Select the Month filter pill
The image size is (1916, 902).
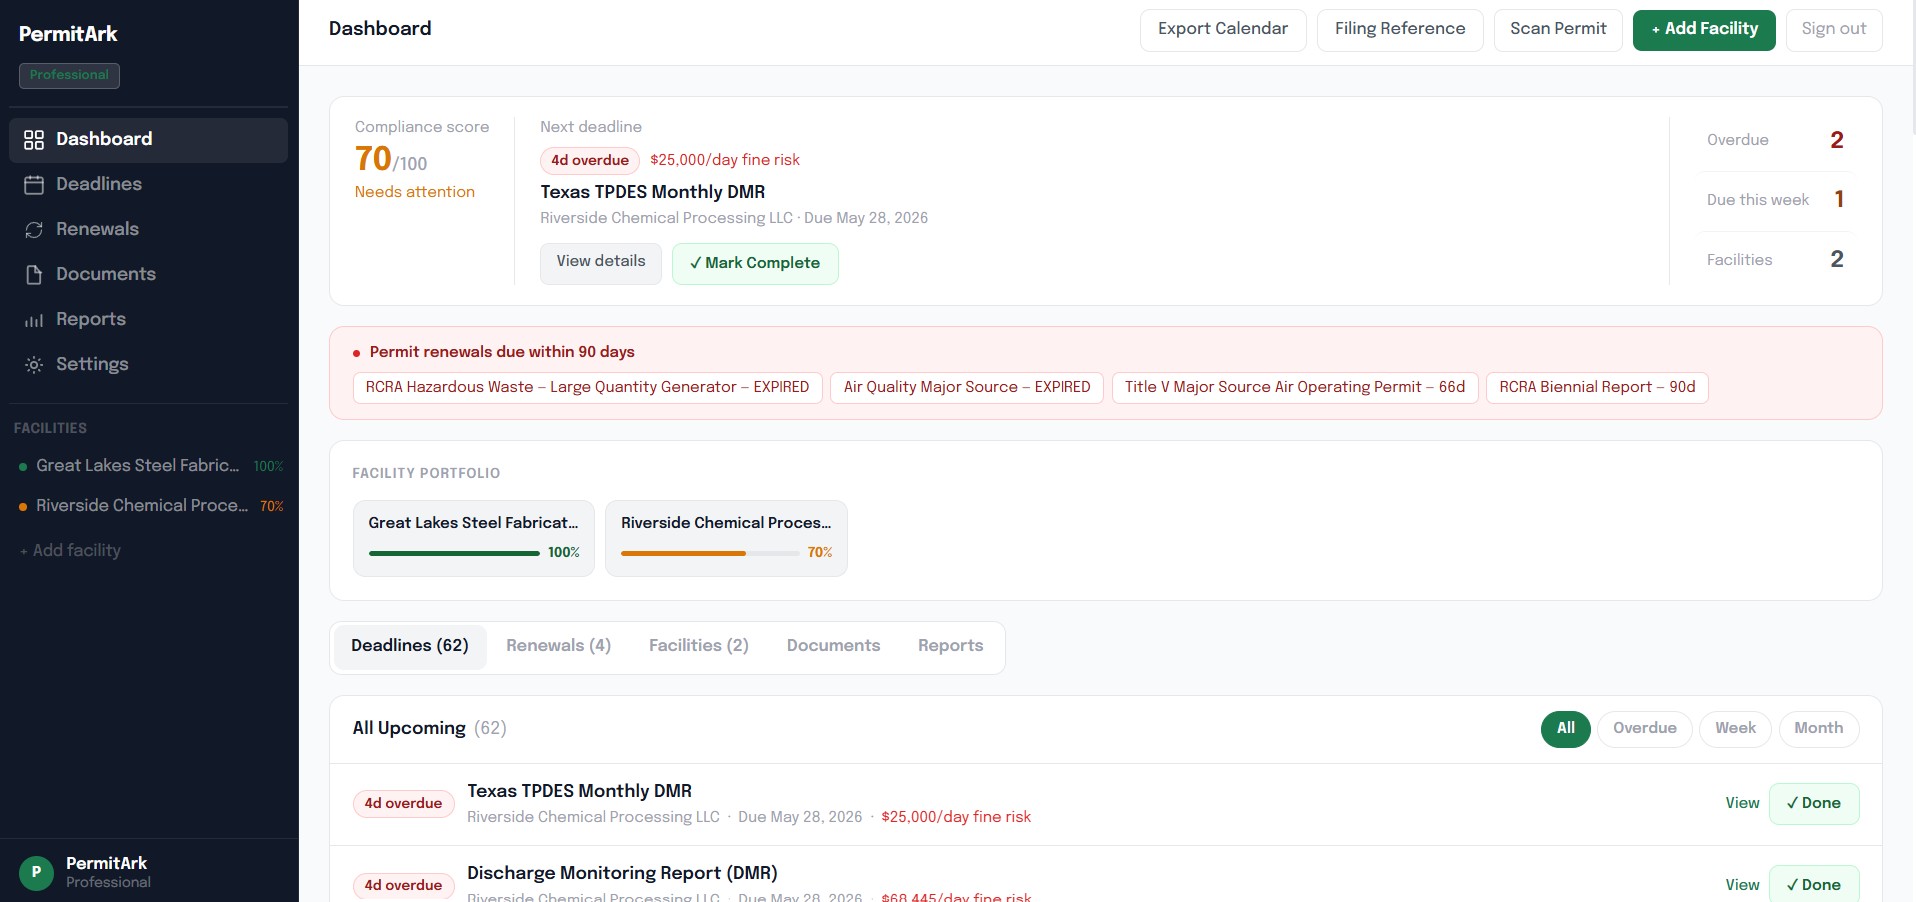click(x=1818, y=729)
